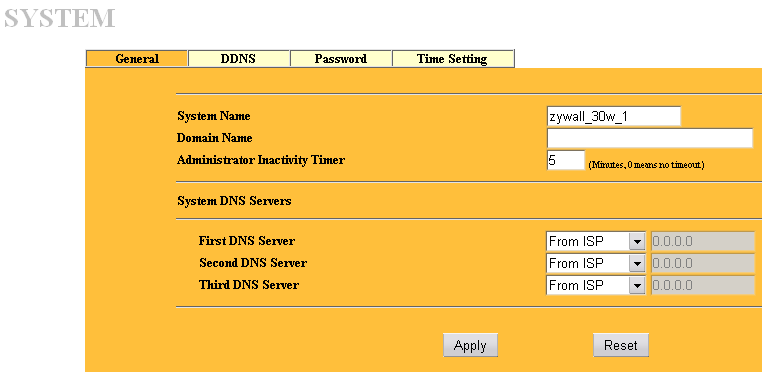The height and width of the screenshot is (379, 762).
Task: Click the Apply button
Action: (470, 345)
